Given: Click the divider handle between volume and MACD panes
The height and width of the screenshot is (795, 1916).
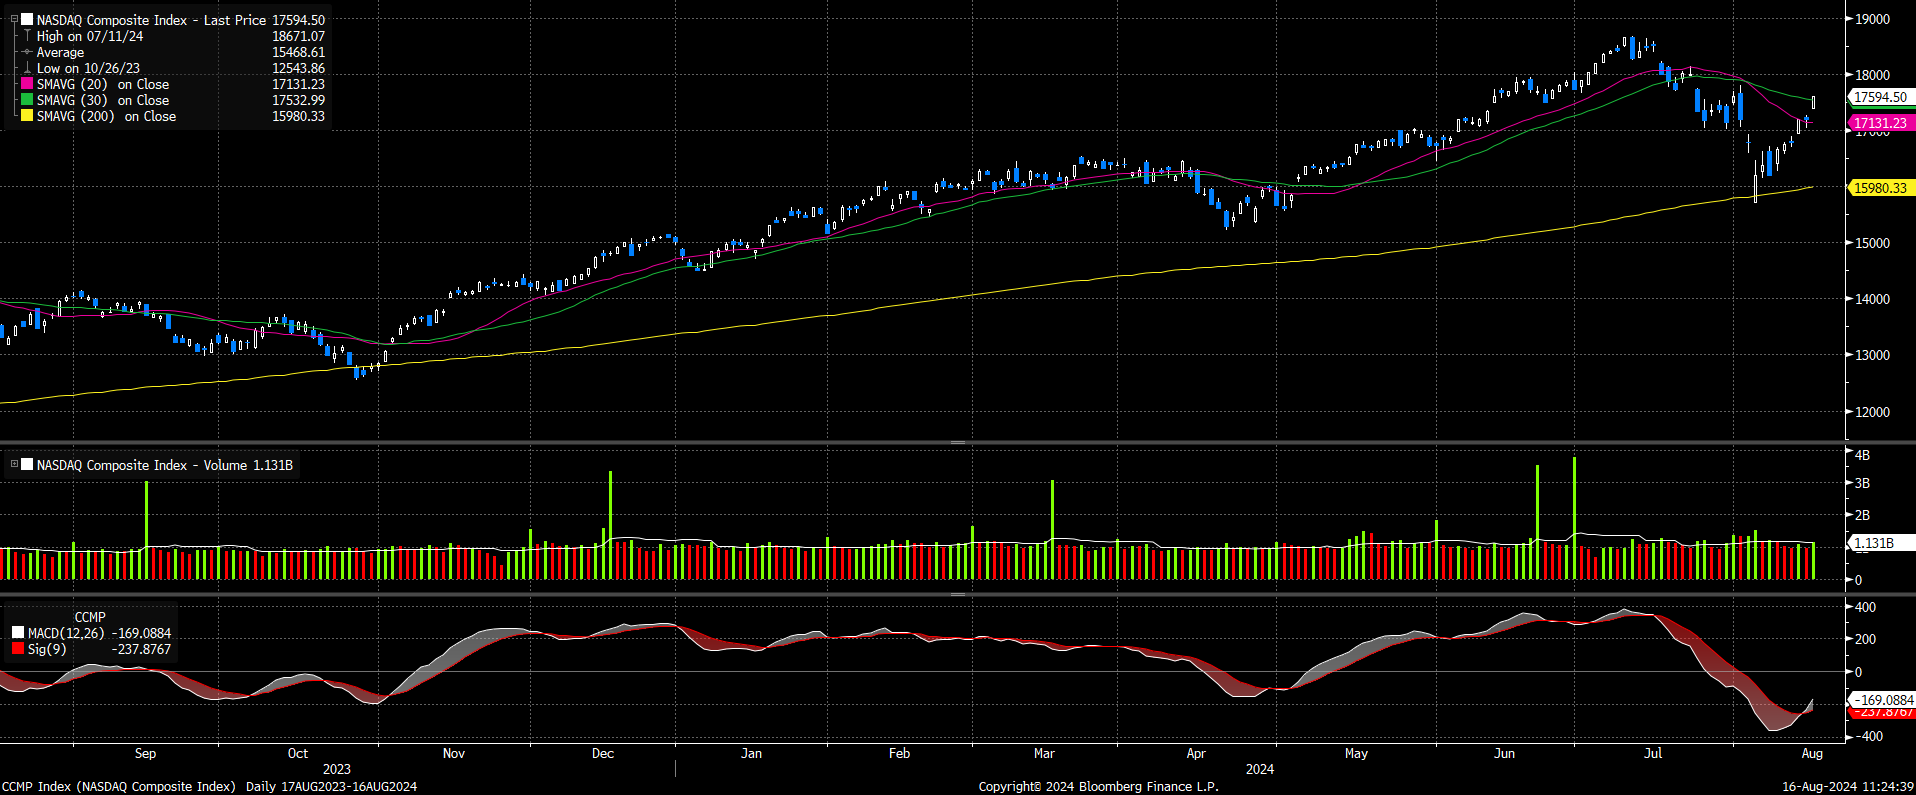Looking at the screenshot, I should [957, 594].
